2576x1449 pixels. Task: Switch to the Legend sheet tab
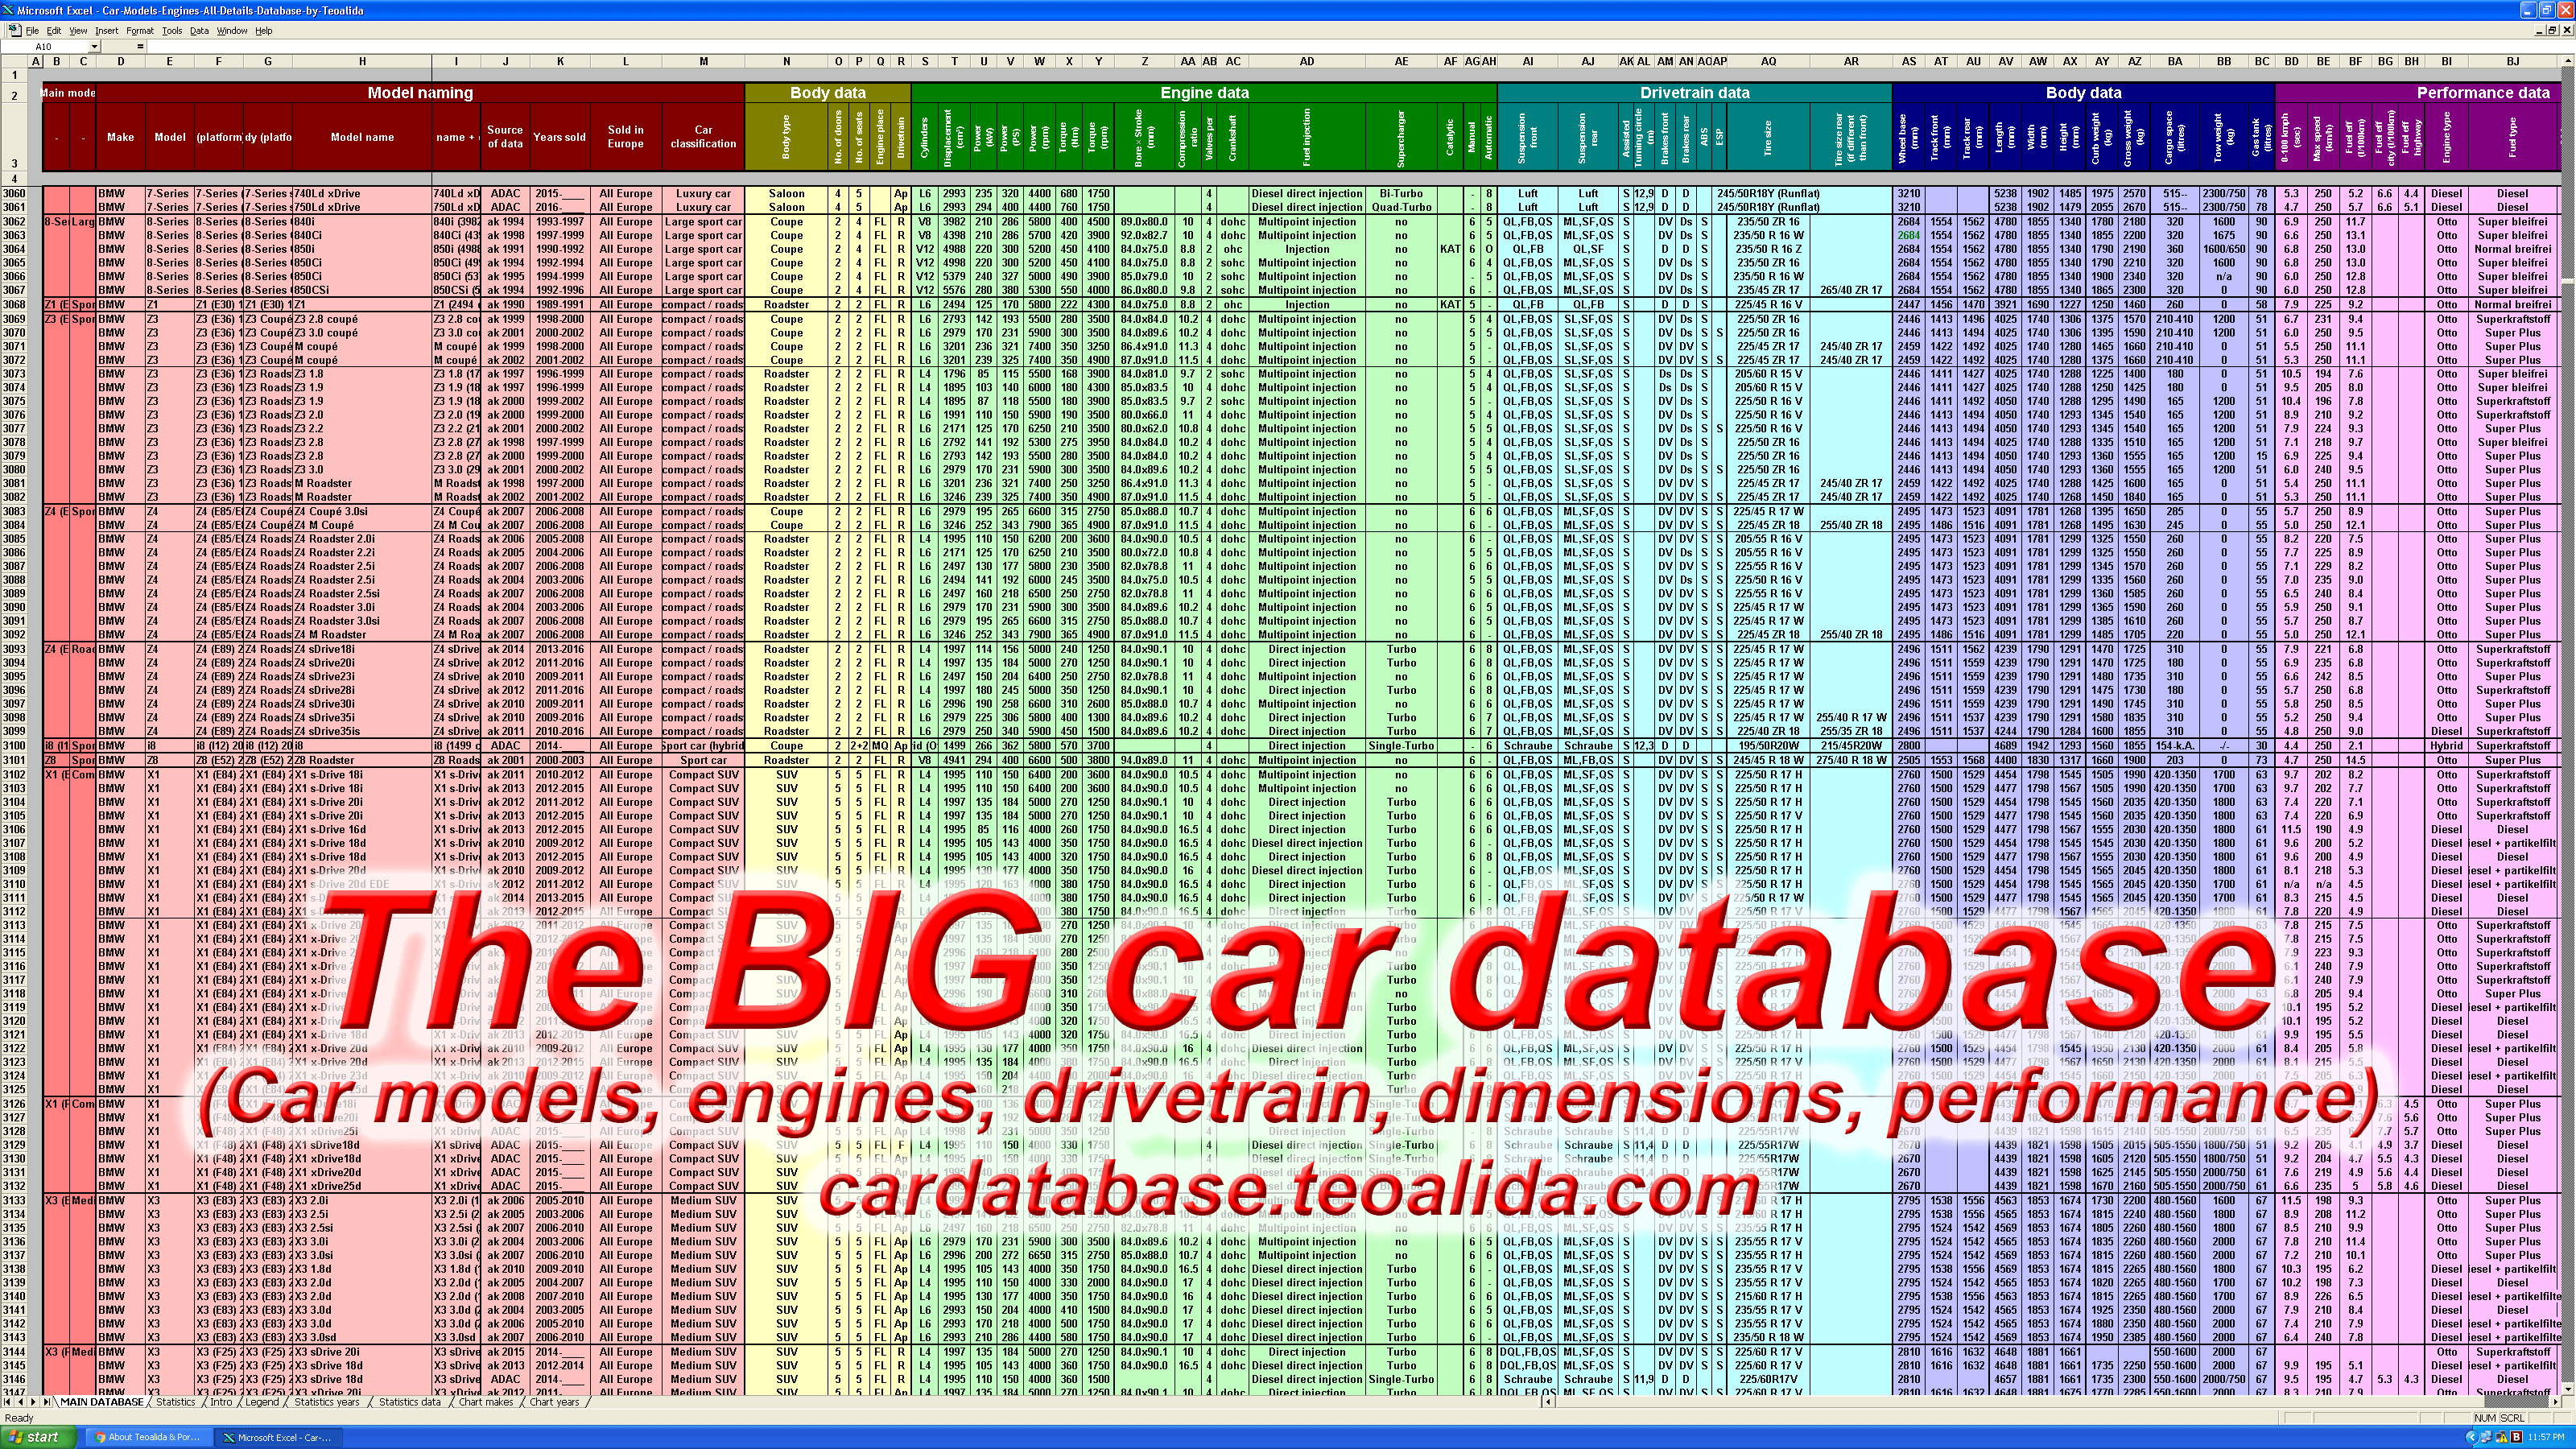tap(262, 1402)
